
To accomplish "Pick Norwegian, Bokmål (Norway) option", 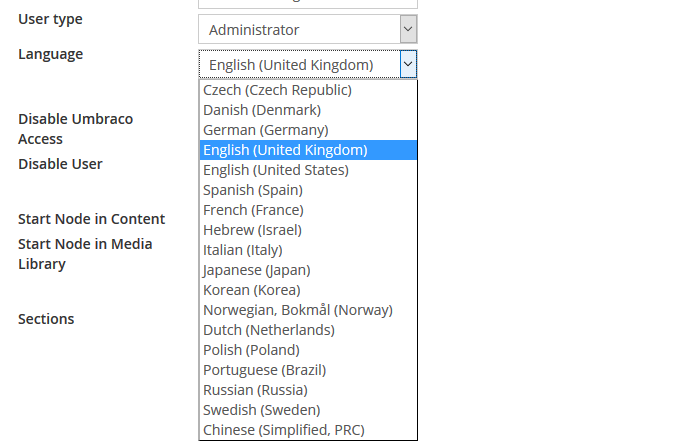I will pos(297,310).
